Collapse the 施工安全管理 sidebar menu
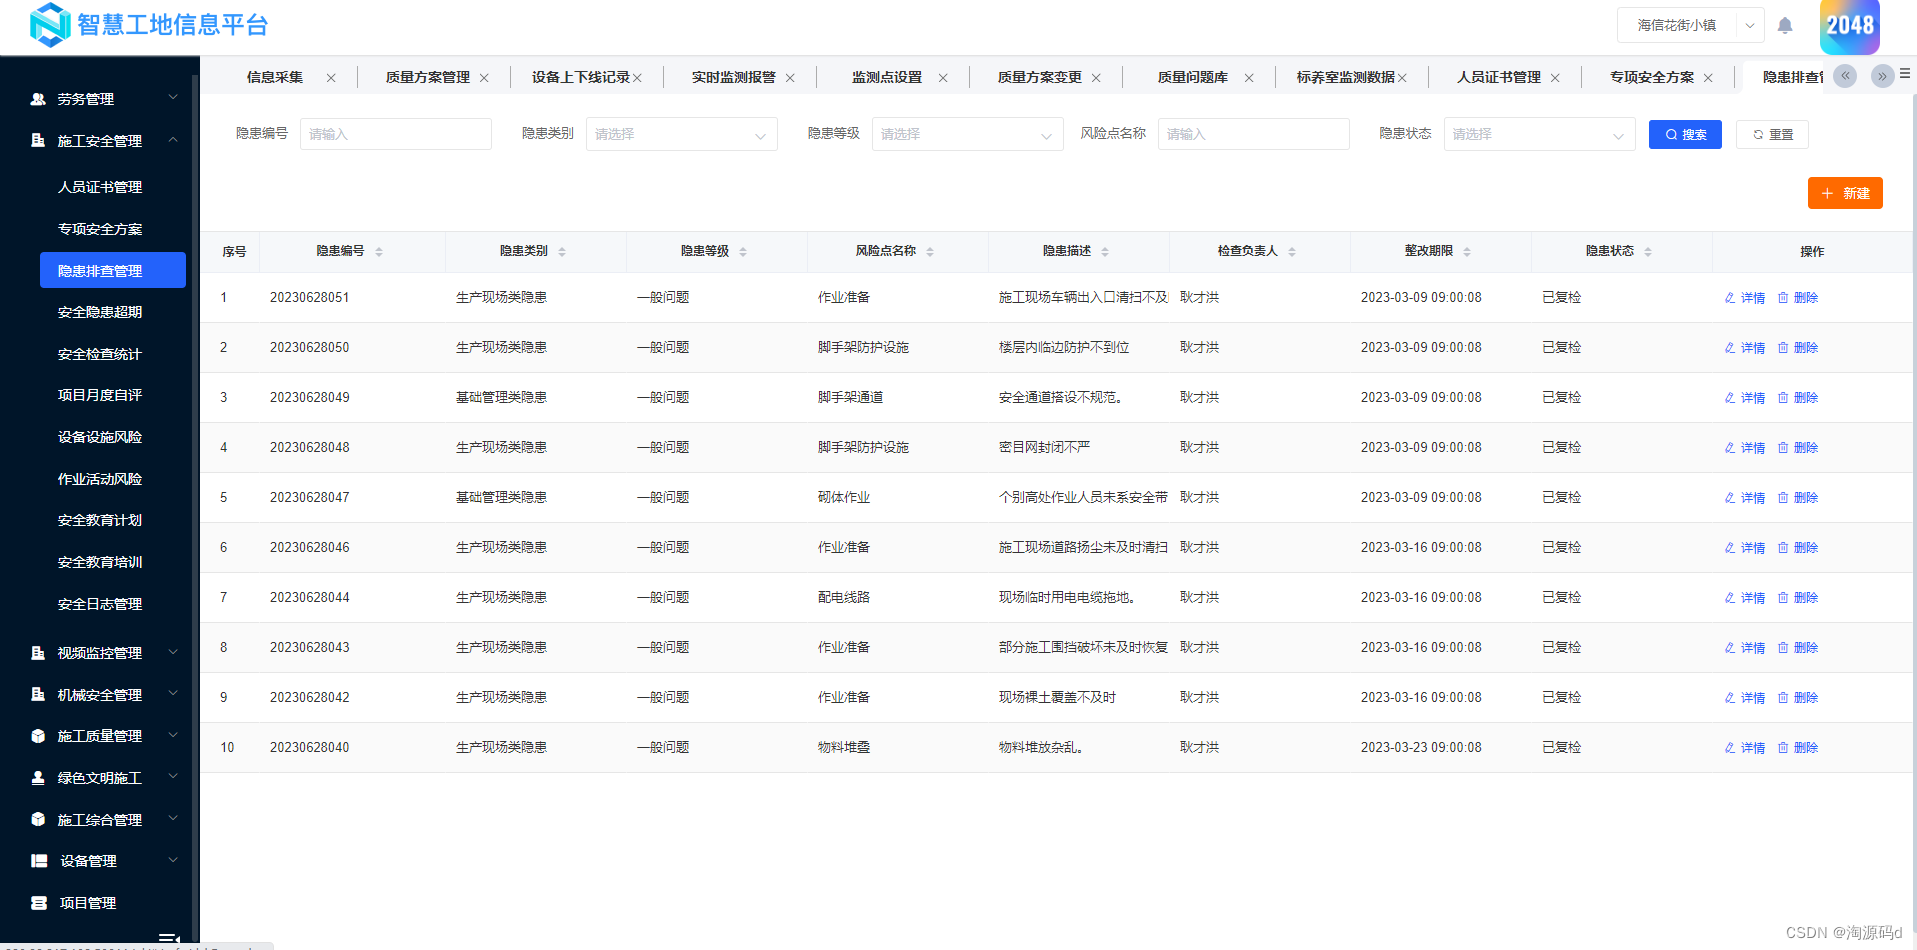 pos(100,141)
